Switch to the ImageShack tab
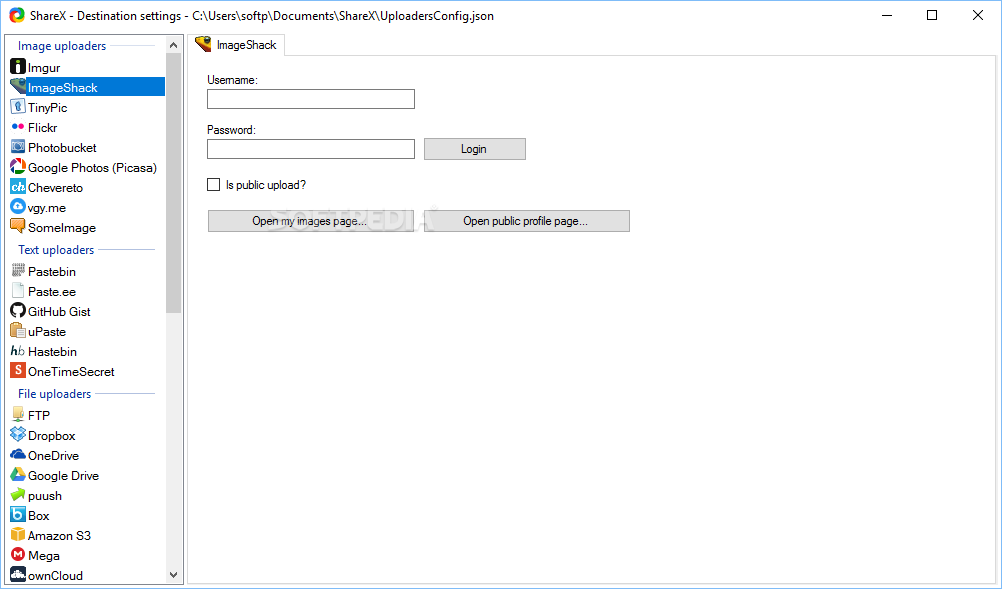 tap(236, 45)
